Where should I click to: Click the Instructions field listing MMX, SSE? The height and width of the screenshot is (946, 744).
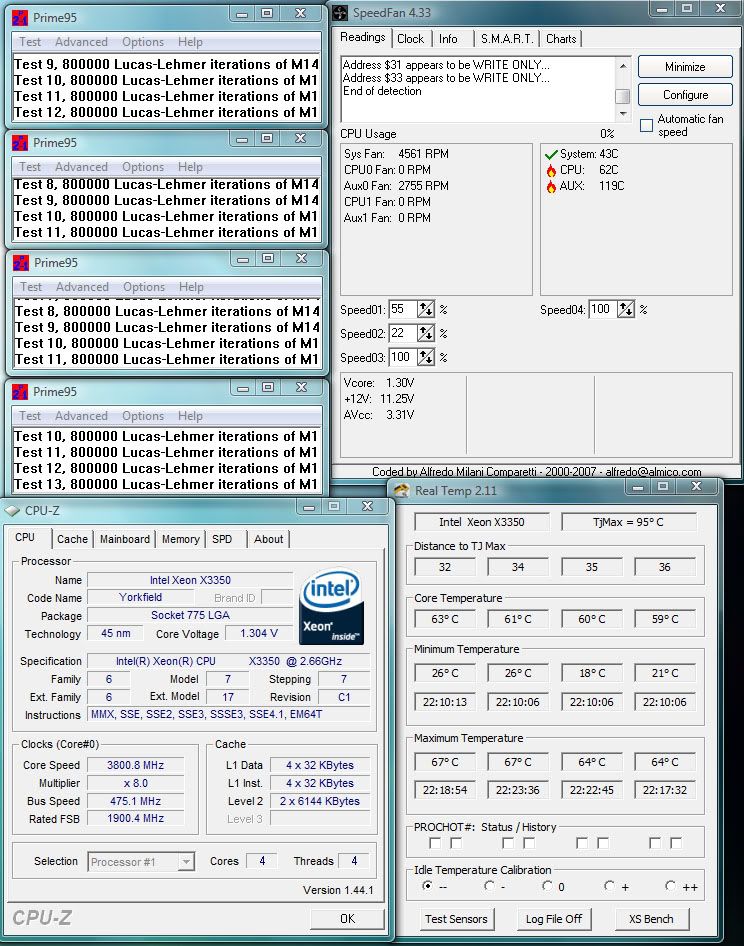[x=229, y=714]
